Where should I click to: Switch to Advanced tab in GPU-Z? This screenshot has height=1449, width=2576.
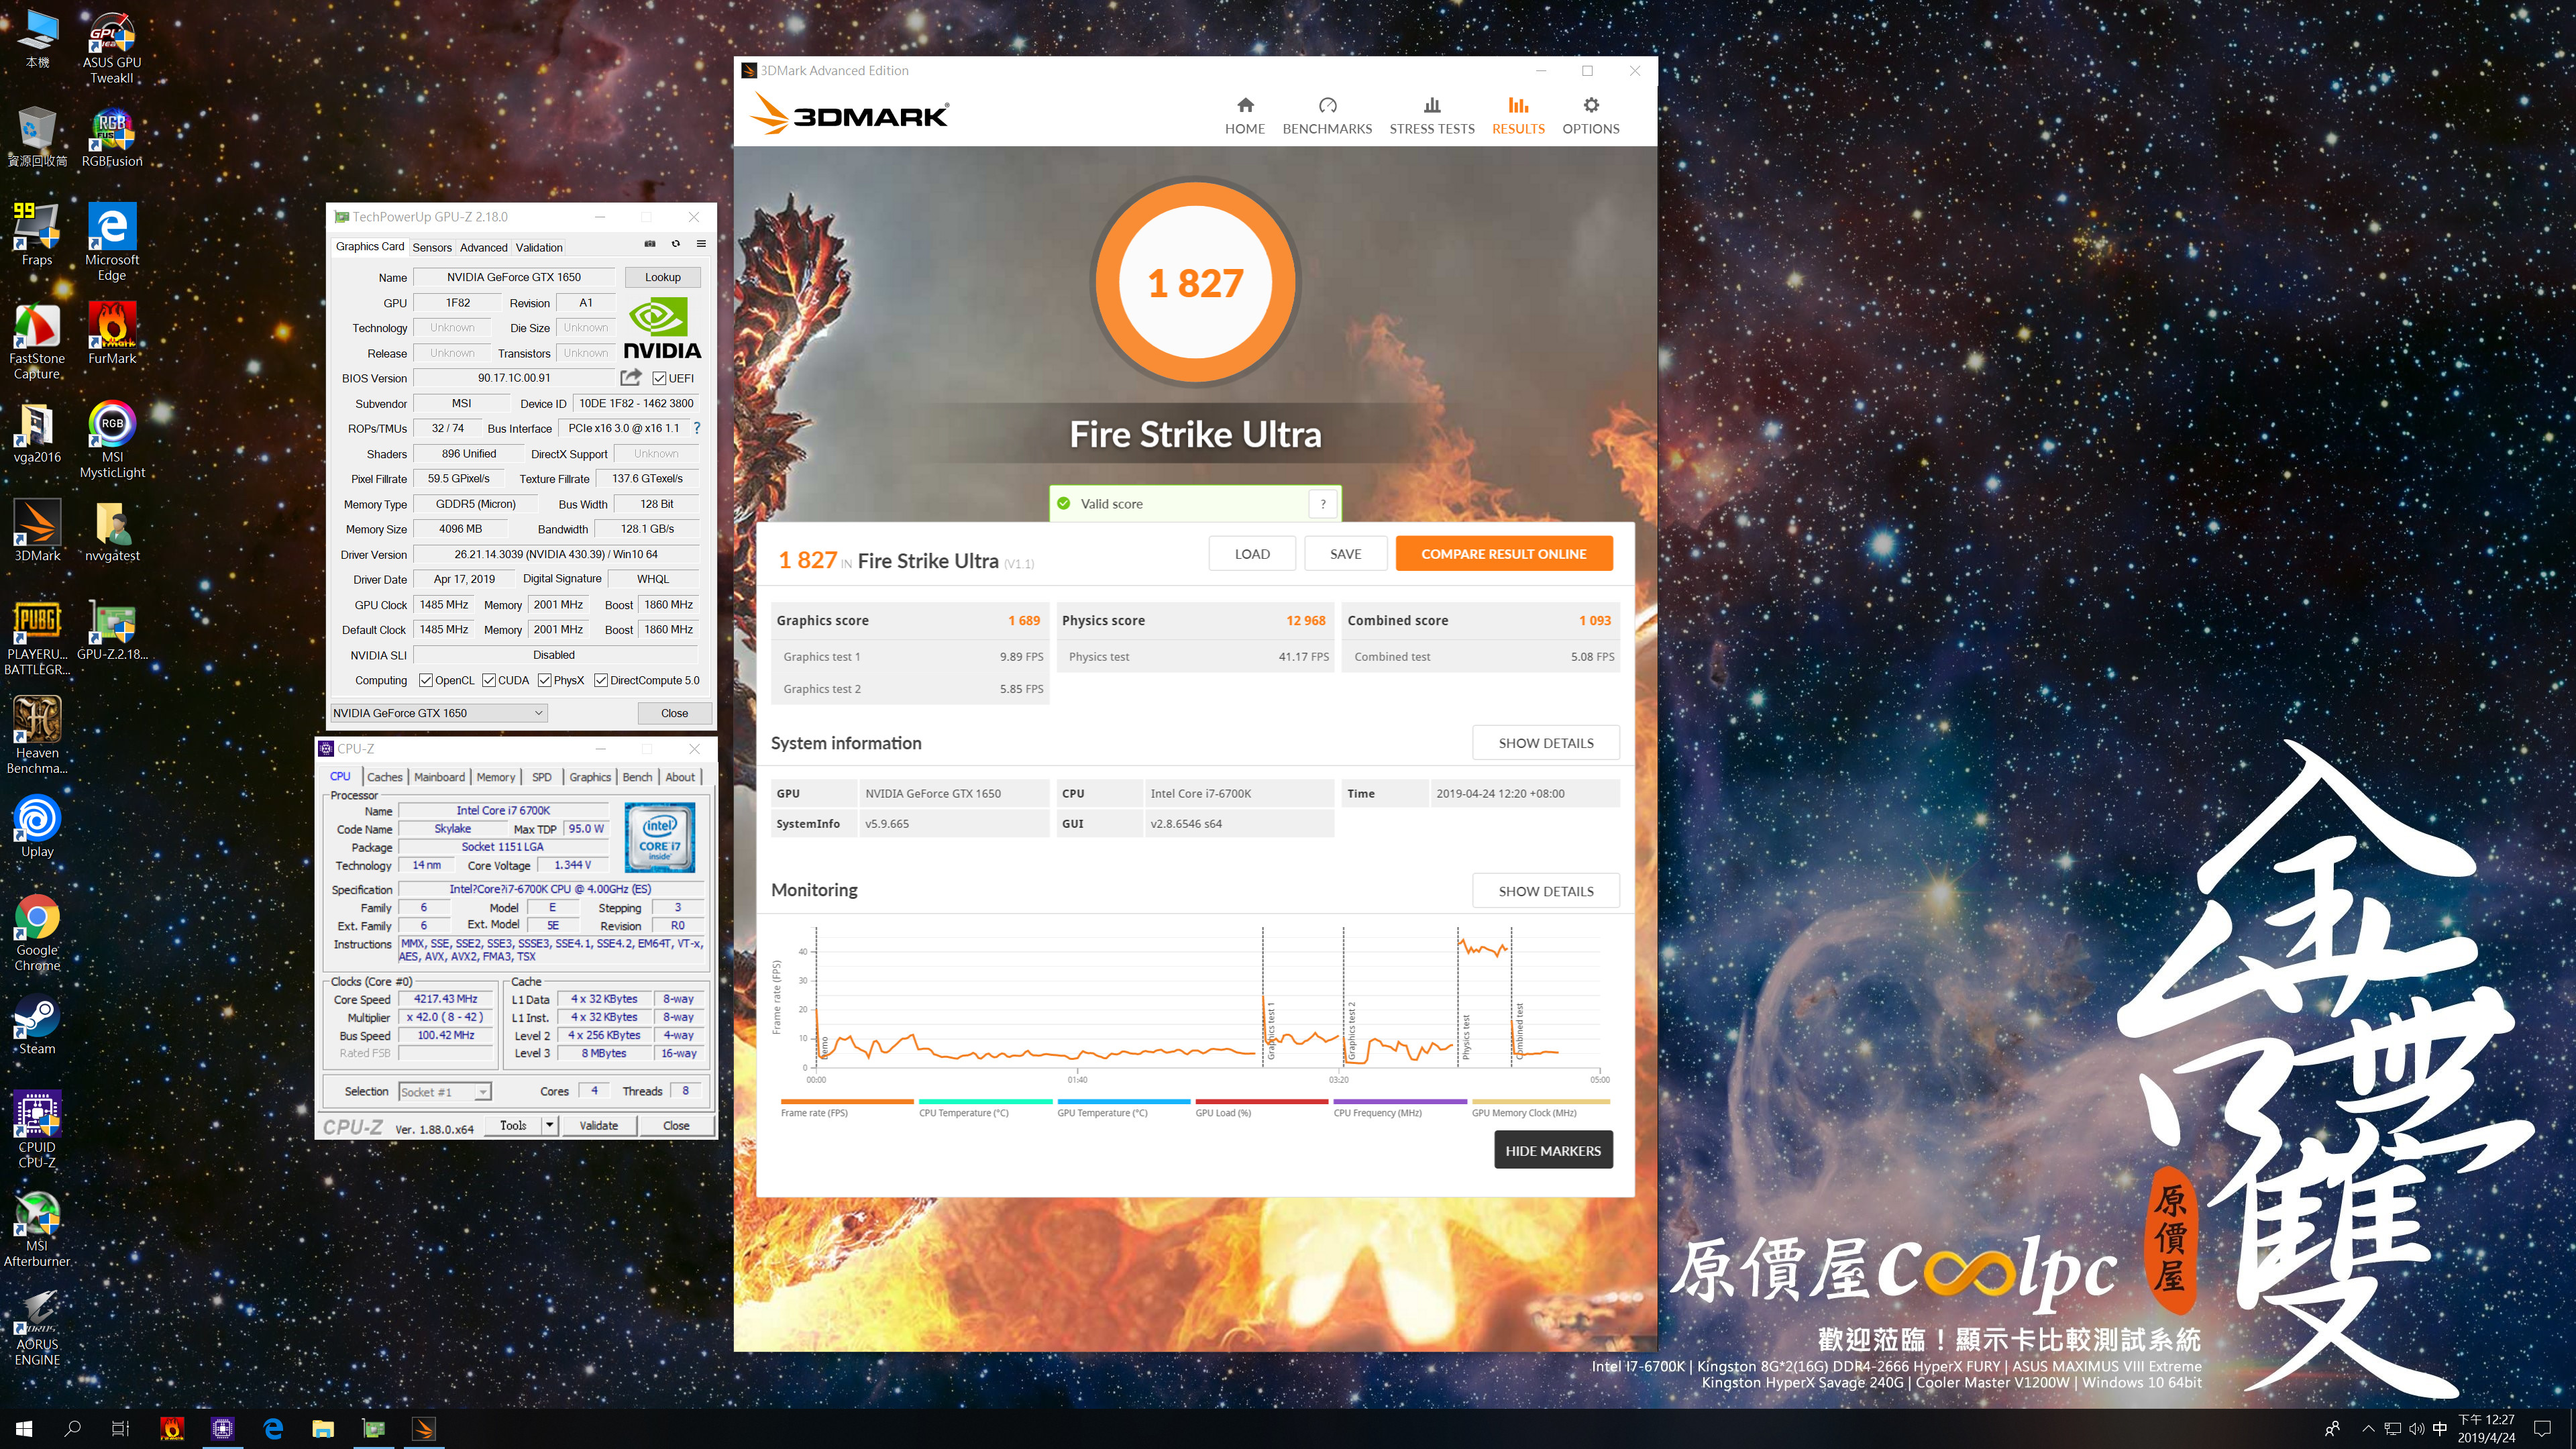483,248
